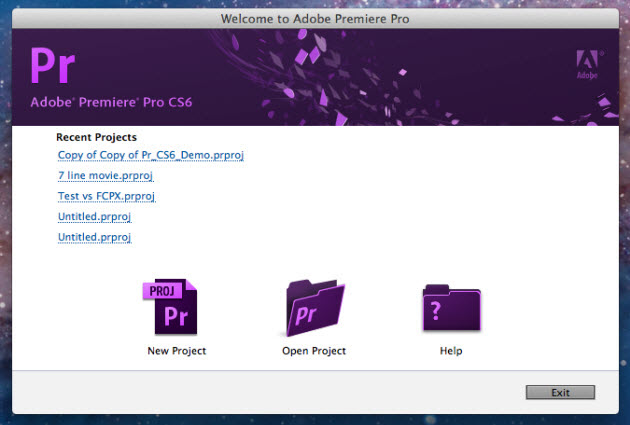Click the large Pr logo in banner
Screen dimensions: 630x425
[x=53, y=65]
